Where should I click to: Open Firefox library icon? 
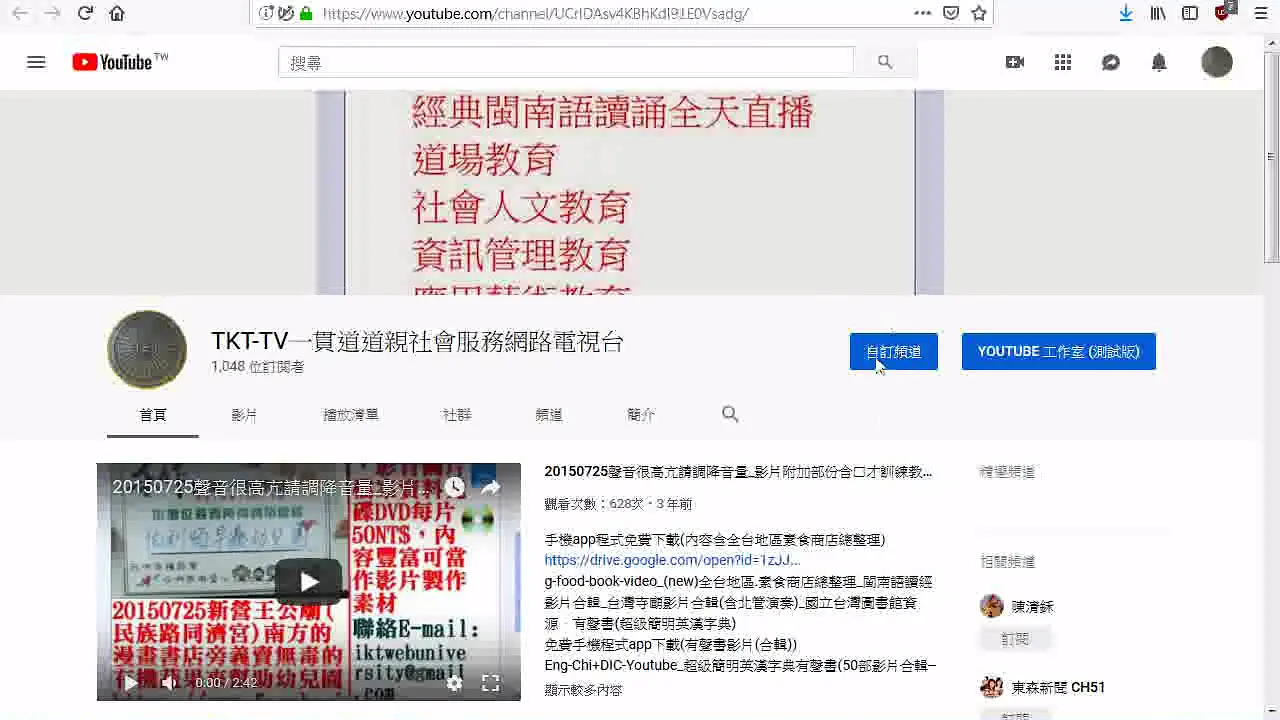click(1158, 13)
